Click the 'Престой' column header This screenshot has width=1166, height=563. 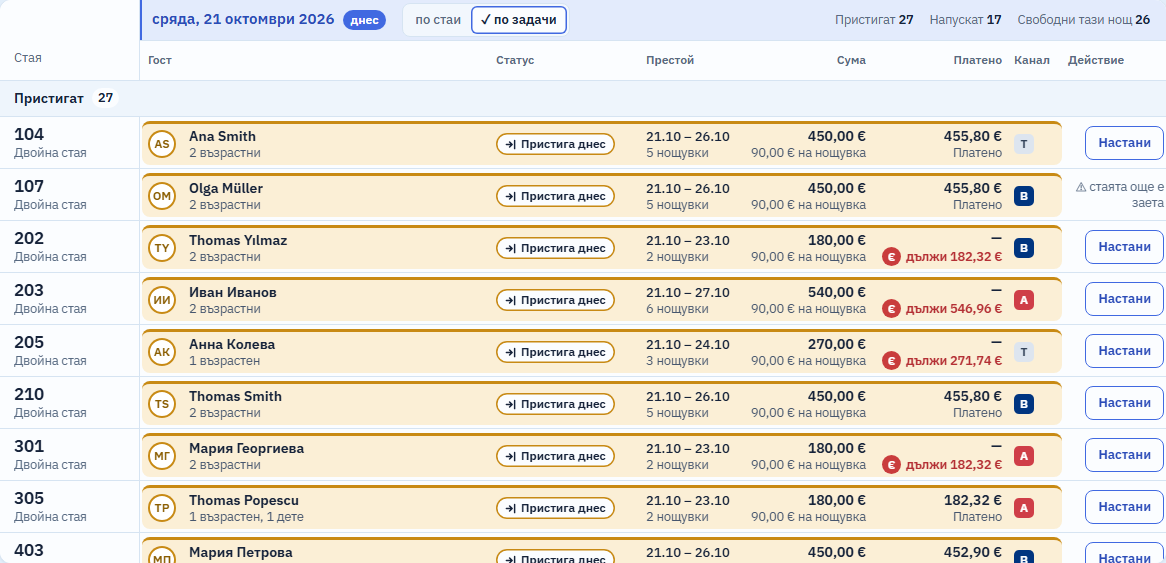coord(670,60)
